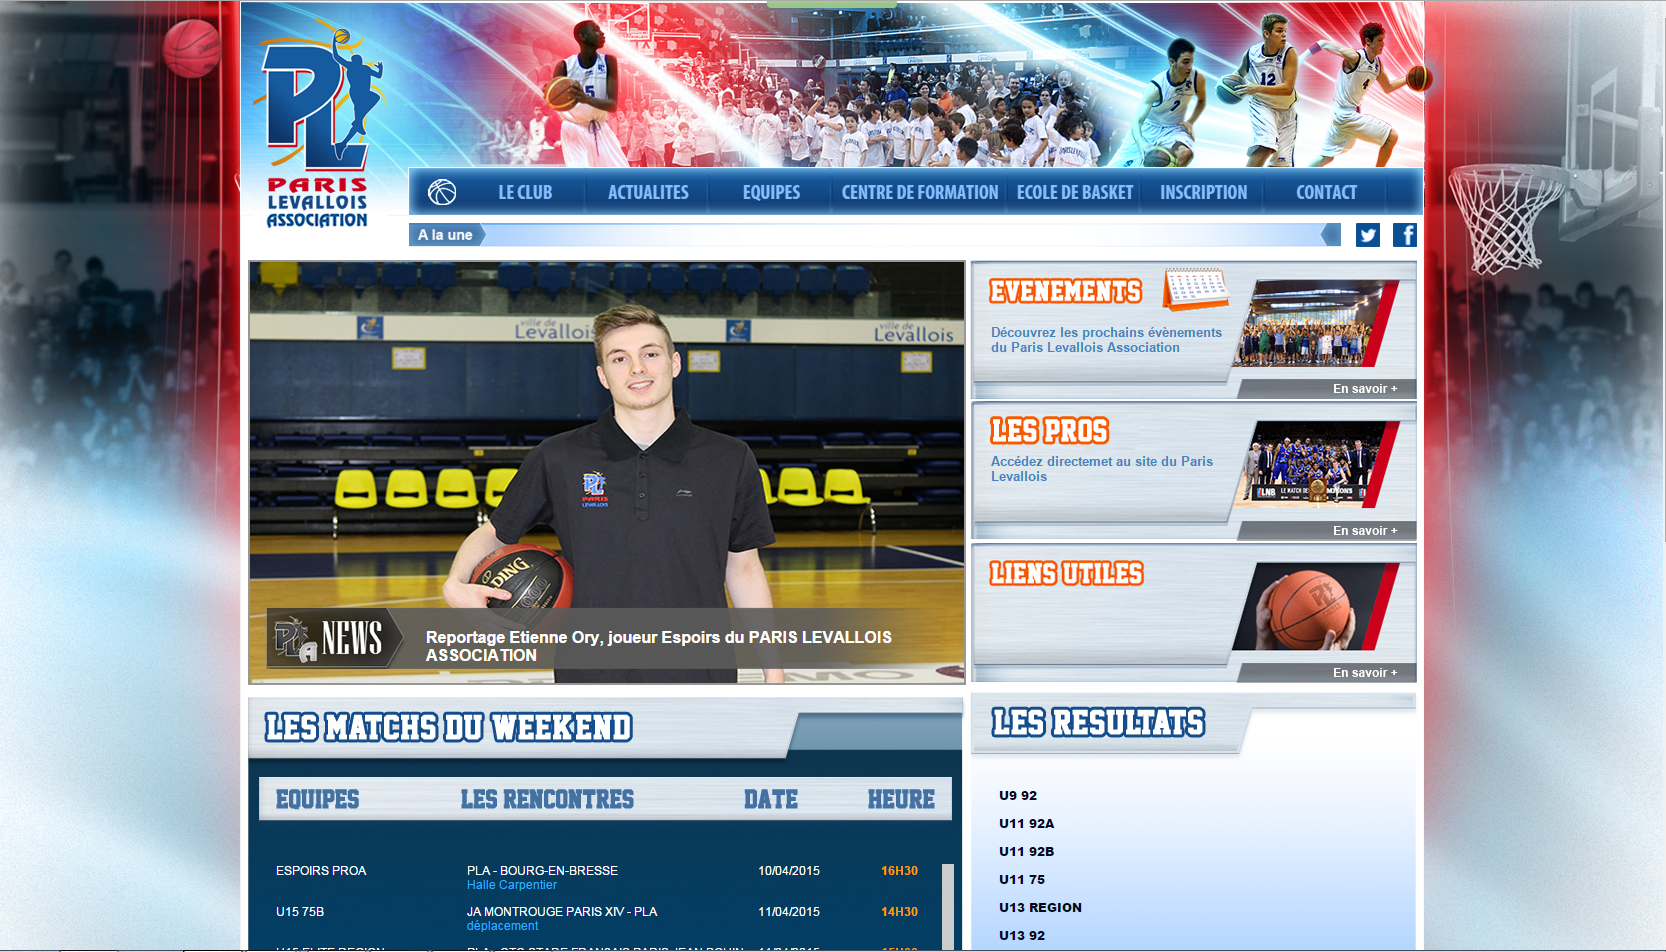Screen dimensions: 1666x952
Task: Select the U13 92 results entry
Action: pyautogui.click(x=1022, y=936)
